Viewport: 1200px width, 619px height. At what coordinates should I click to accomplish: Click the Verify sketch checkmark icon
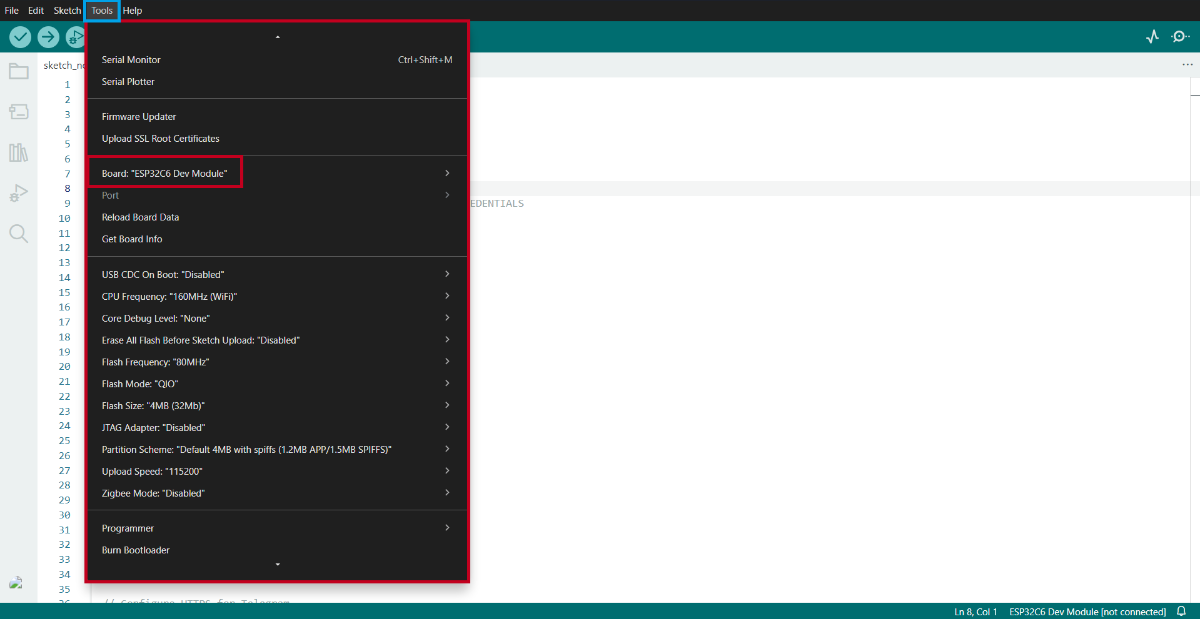(20, 37)
